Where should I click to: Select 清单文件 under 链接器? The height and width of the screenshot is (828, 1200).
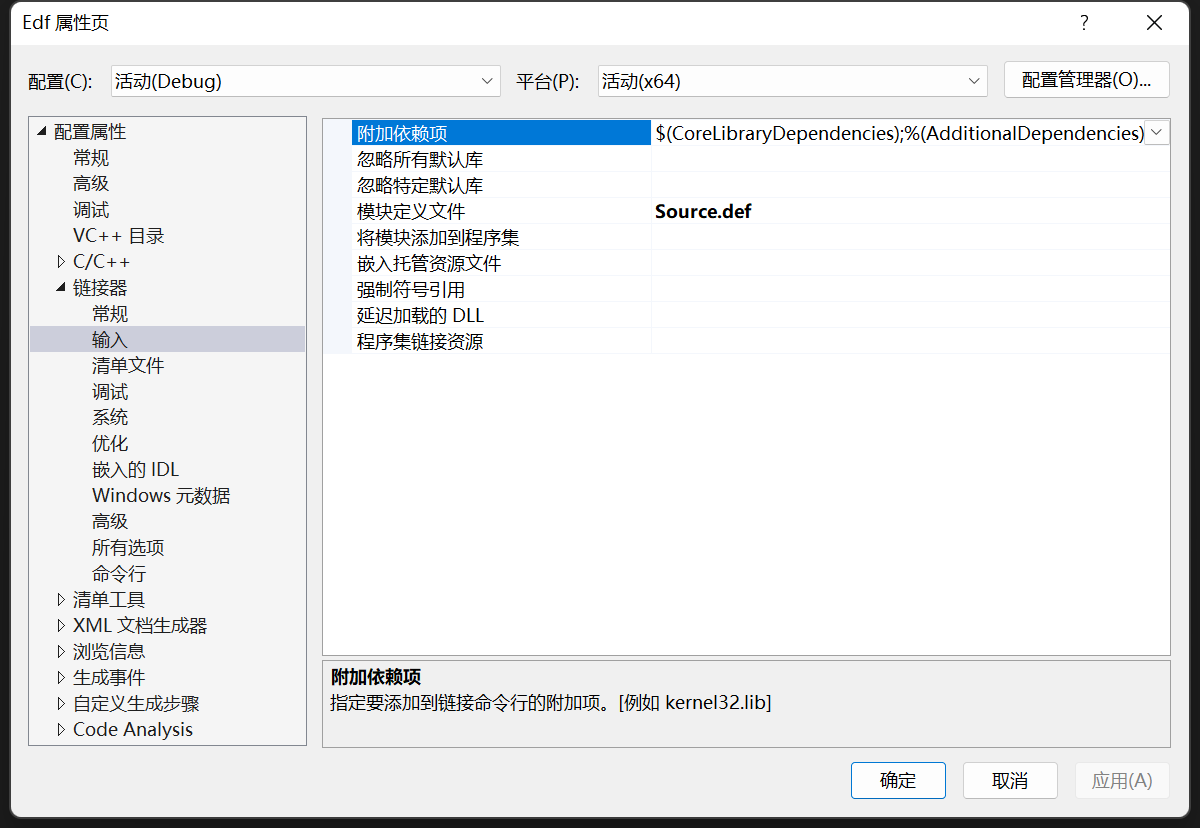pos(128,366)
